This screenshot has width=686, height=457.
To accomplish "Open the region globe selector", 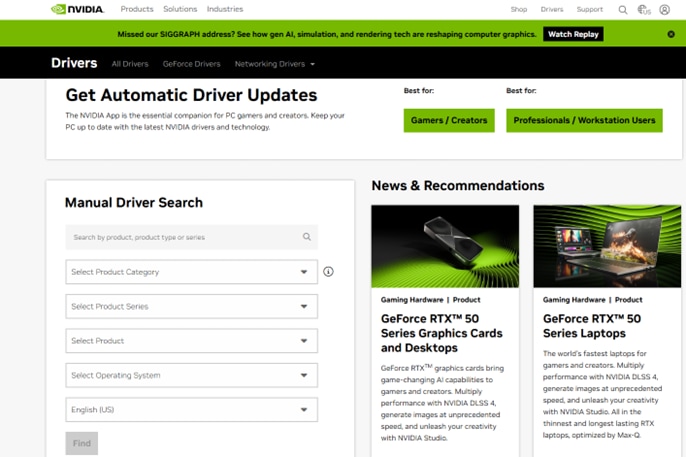I will (x=644, y=10).
